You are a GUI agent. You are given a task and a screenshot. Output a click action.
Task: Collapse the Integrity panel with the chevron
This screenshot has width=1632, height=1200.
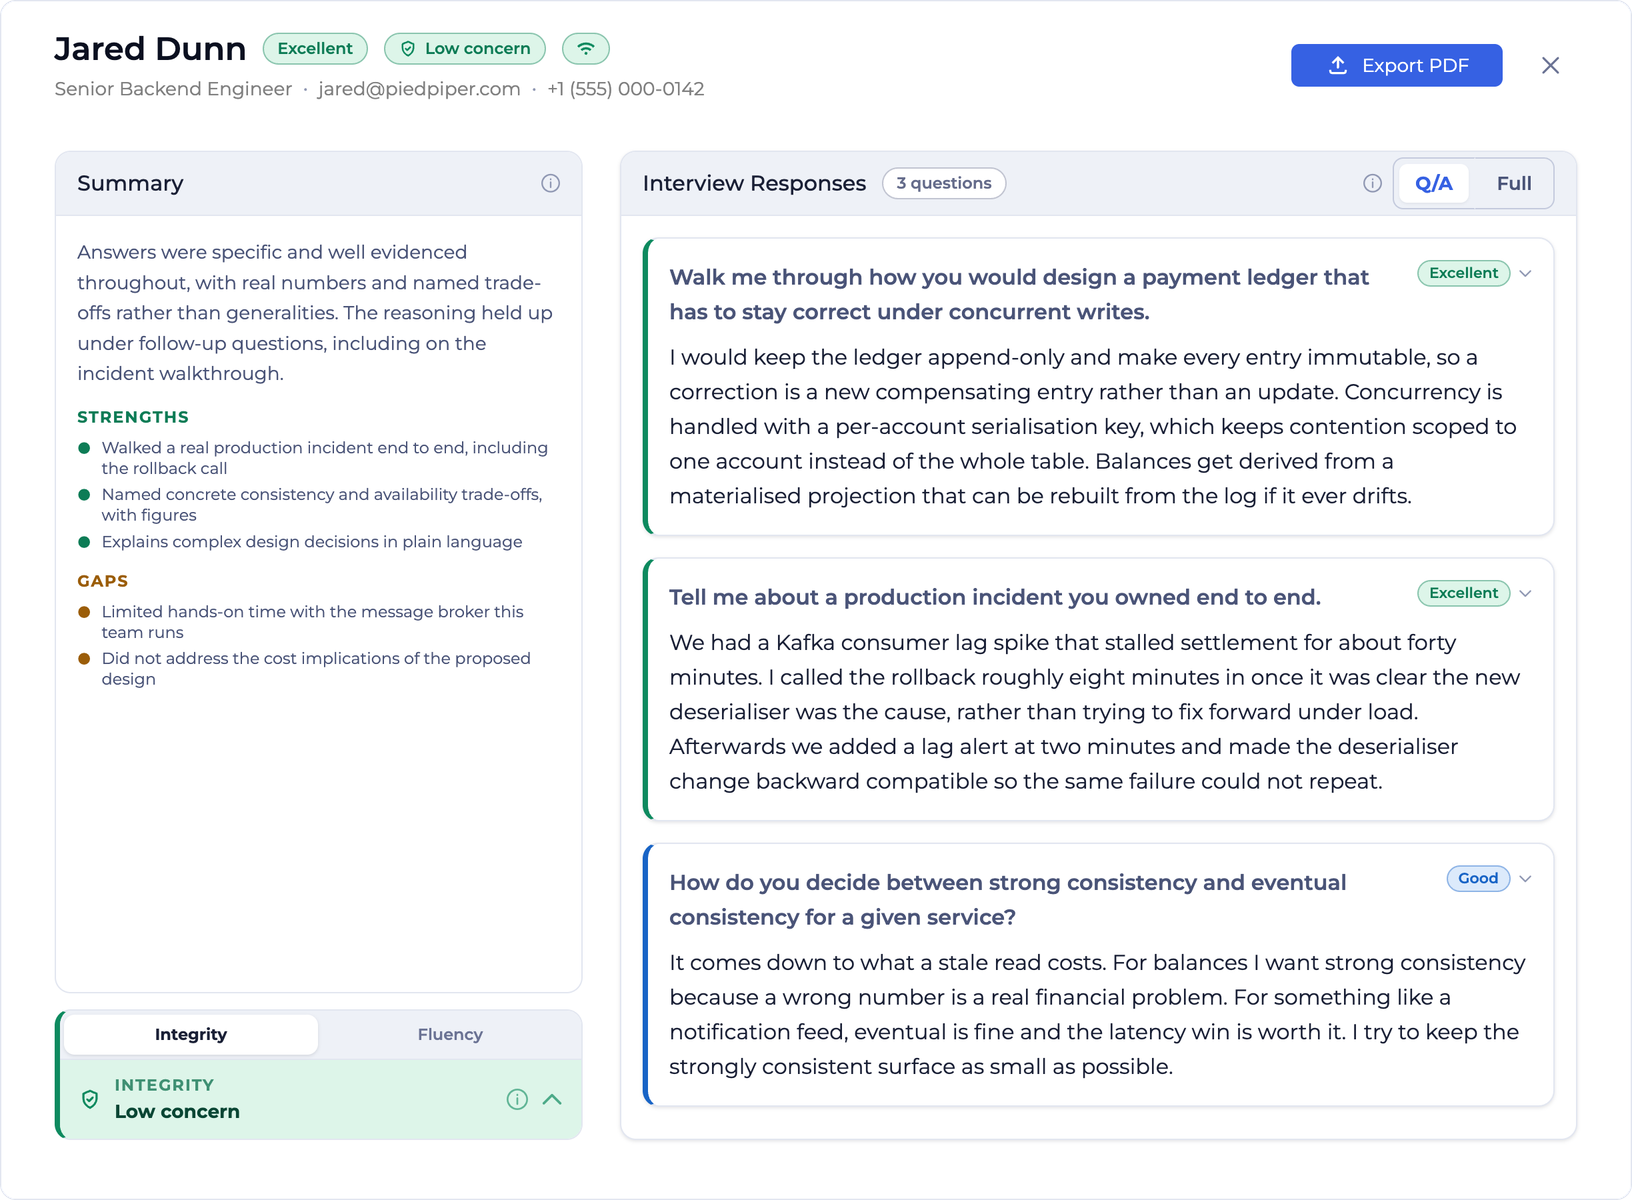552,1099
